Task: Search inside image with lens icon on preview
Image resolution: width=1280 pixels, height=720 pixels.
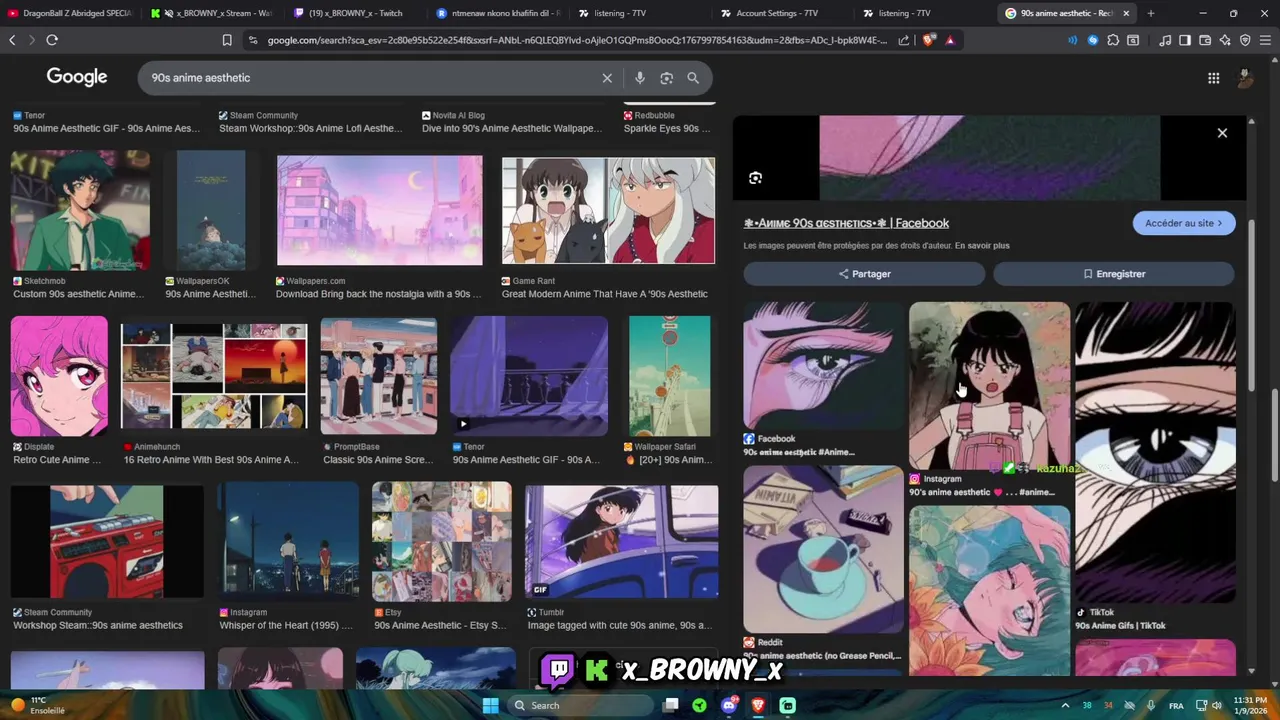Action: pyautogui.click(x=755, y=178)
